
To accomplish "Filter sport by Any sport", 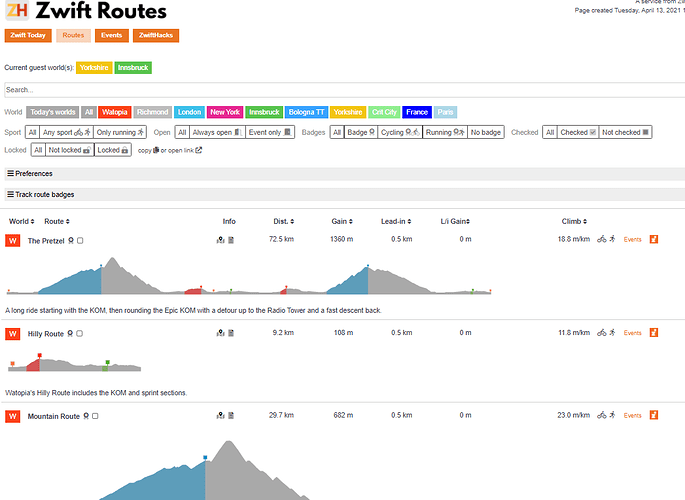I will tap(66, 132).
